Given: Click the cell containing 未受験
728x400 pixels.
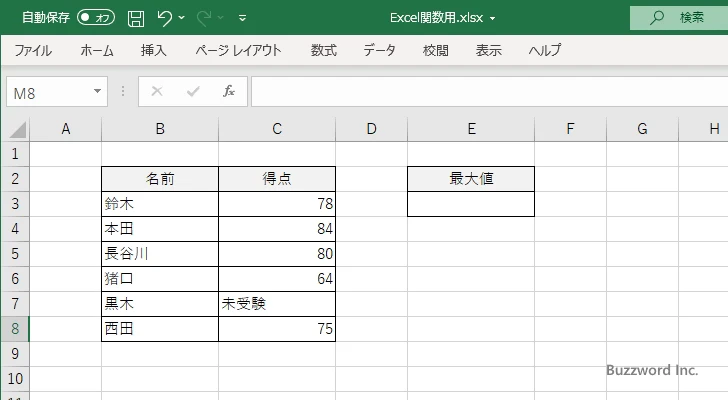Looking at the screenshot, I should coord(277,304).
